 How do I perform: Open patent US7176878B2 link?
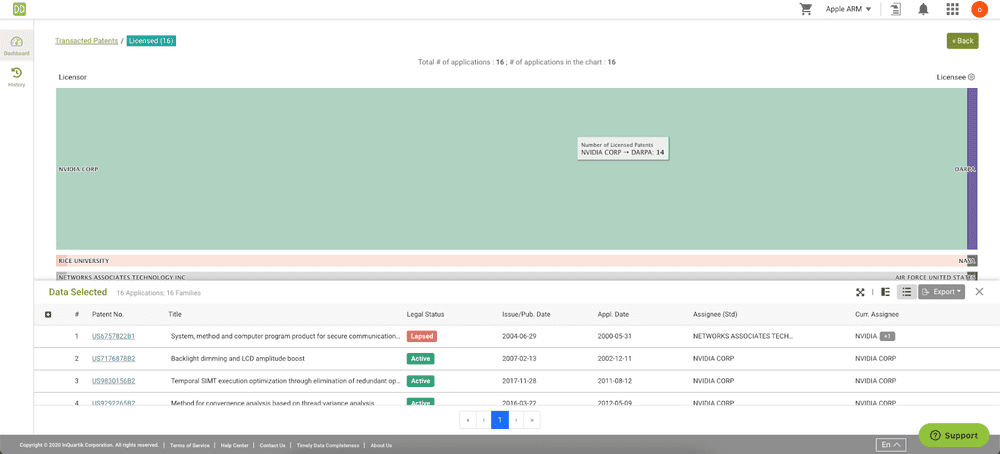(x=114, y=358)
